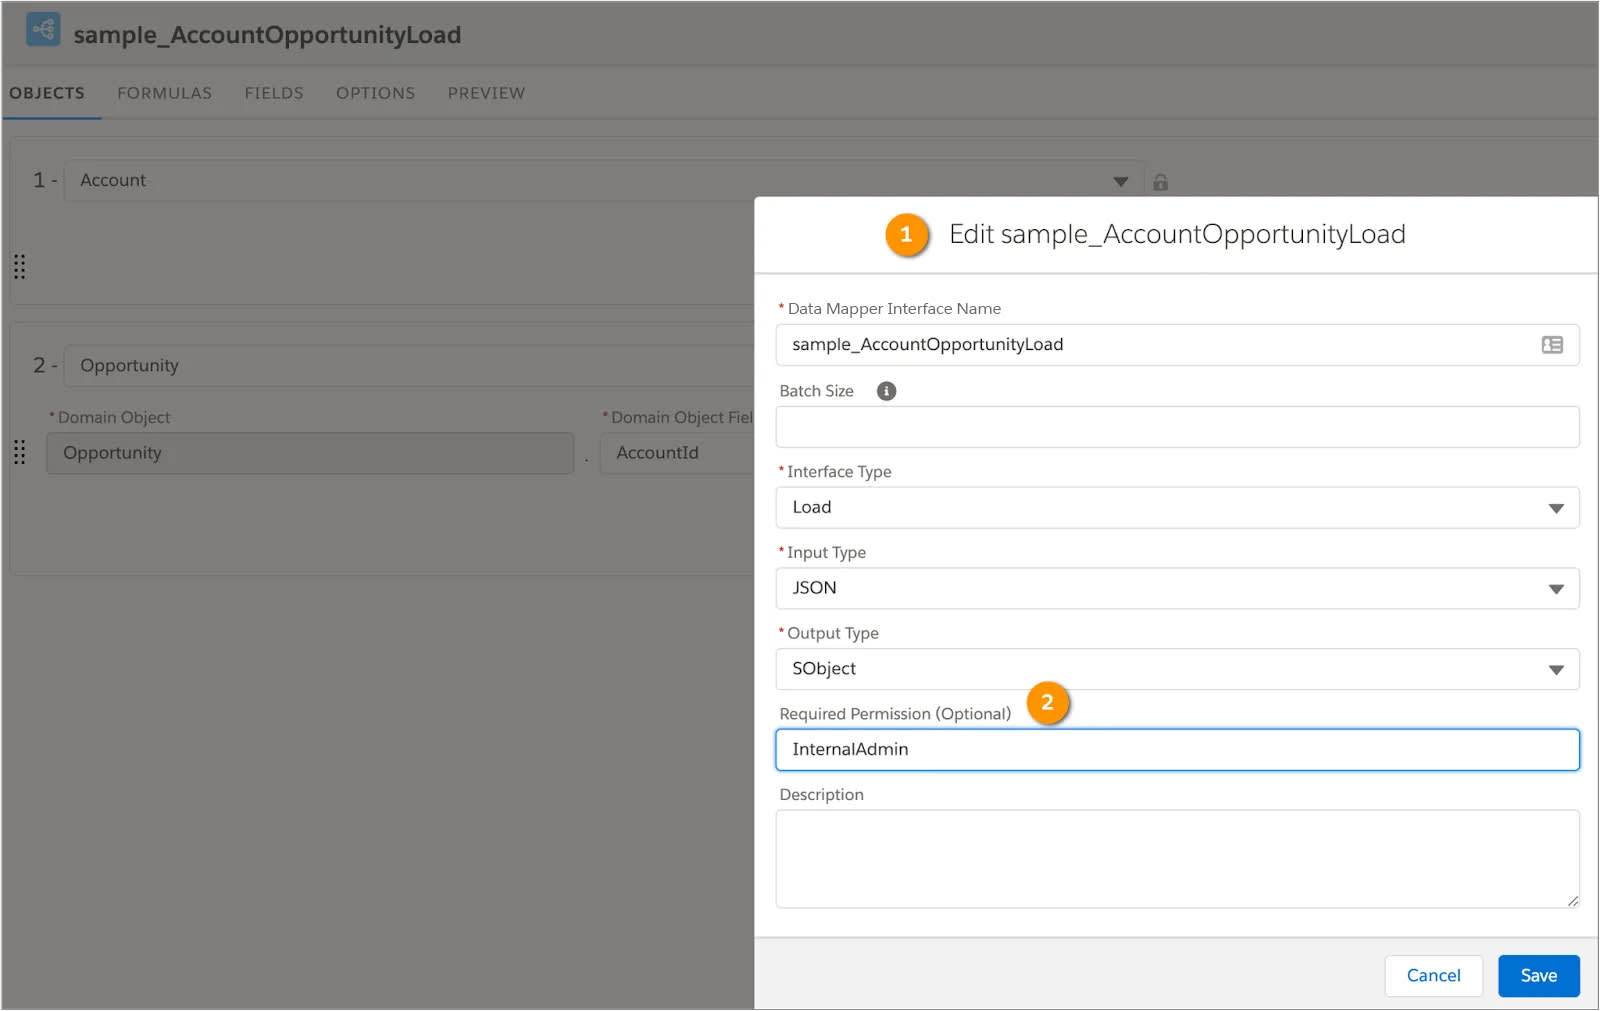Screen dimensions: 1600x1011
Task: Click the contact card icon in Interface Name field
Action: click(x=1552, y=345)
